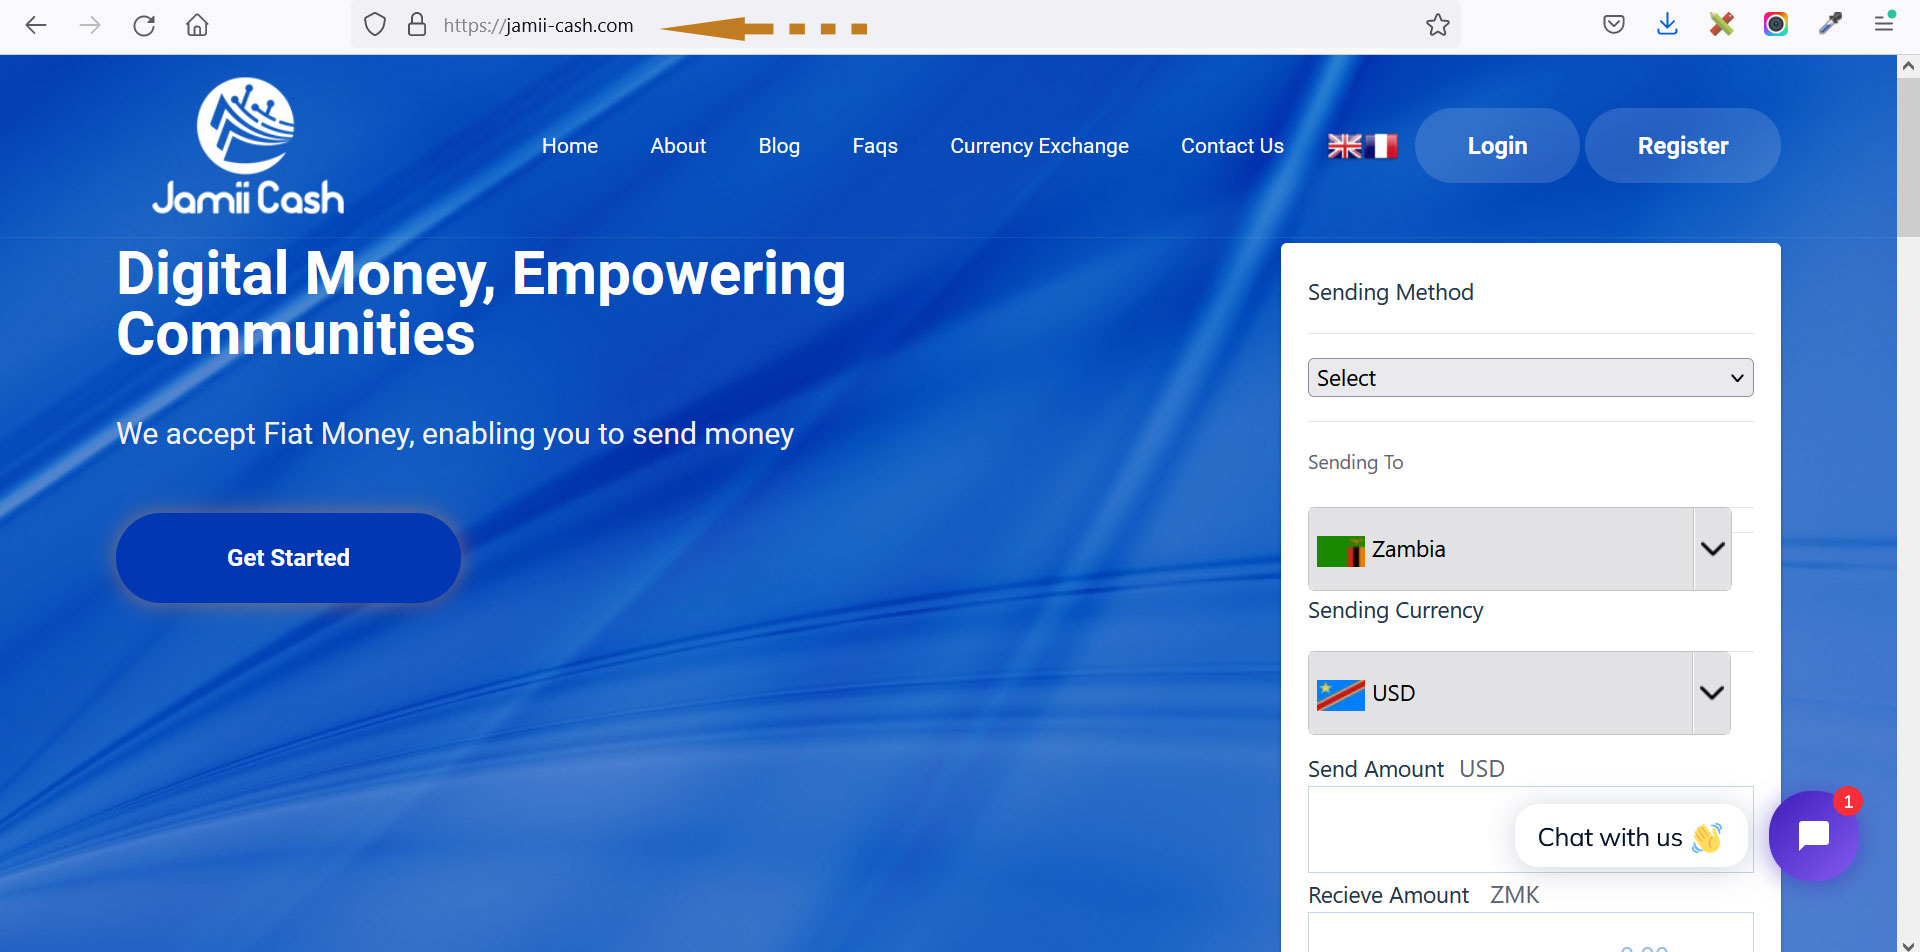Click the browser reload page icon
This screenshot has width=1920, height=952.
[144, 26]
